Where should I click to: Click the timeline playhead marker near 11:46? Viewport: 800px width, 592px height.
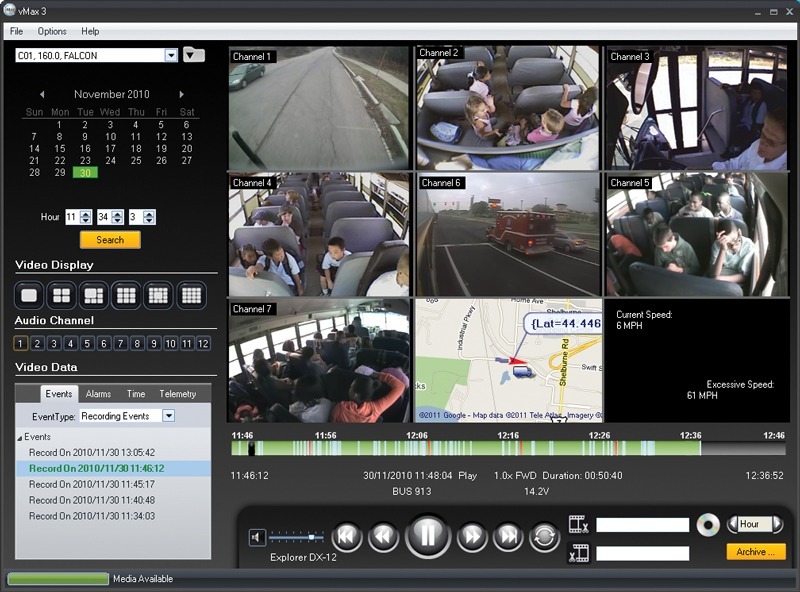coord(251,449)
